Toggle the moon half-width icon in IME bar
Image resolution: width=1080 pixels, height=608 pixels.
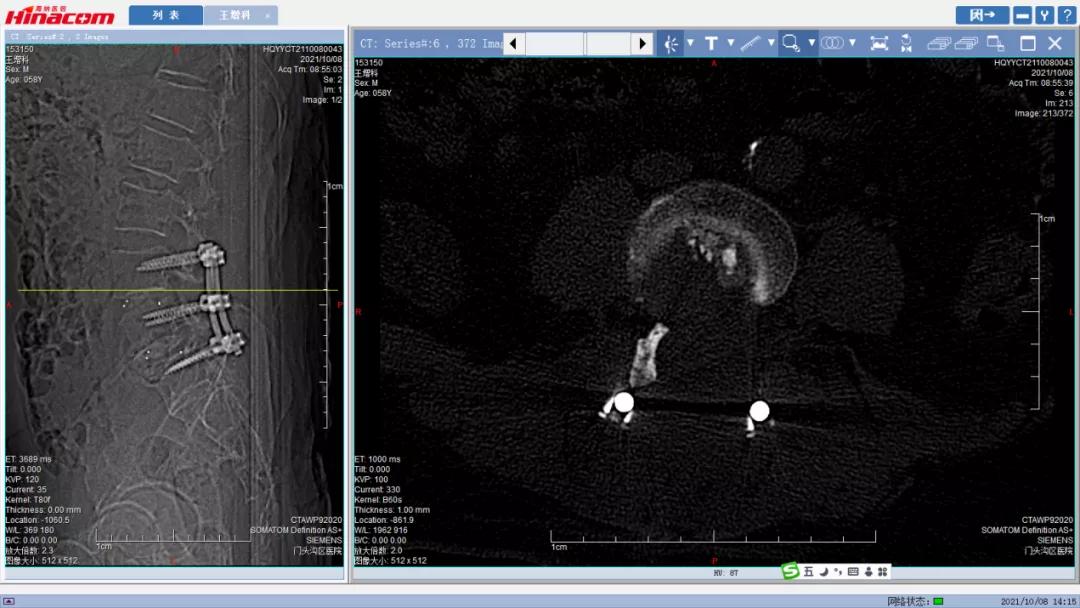(824, 572)
